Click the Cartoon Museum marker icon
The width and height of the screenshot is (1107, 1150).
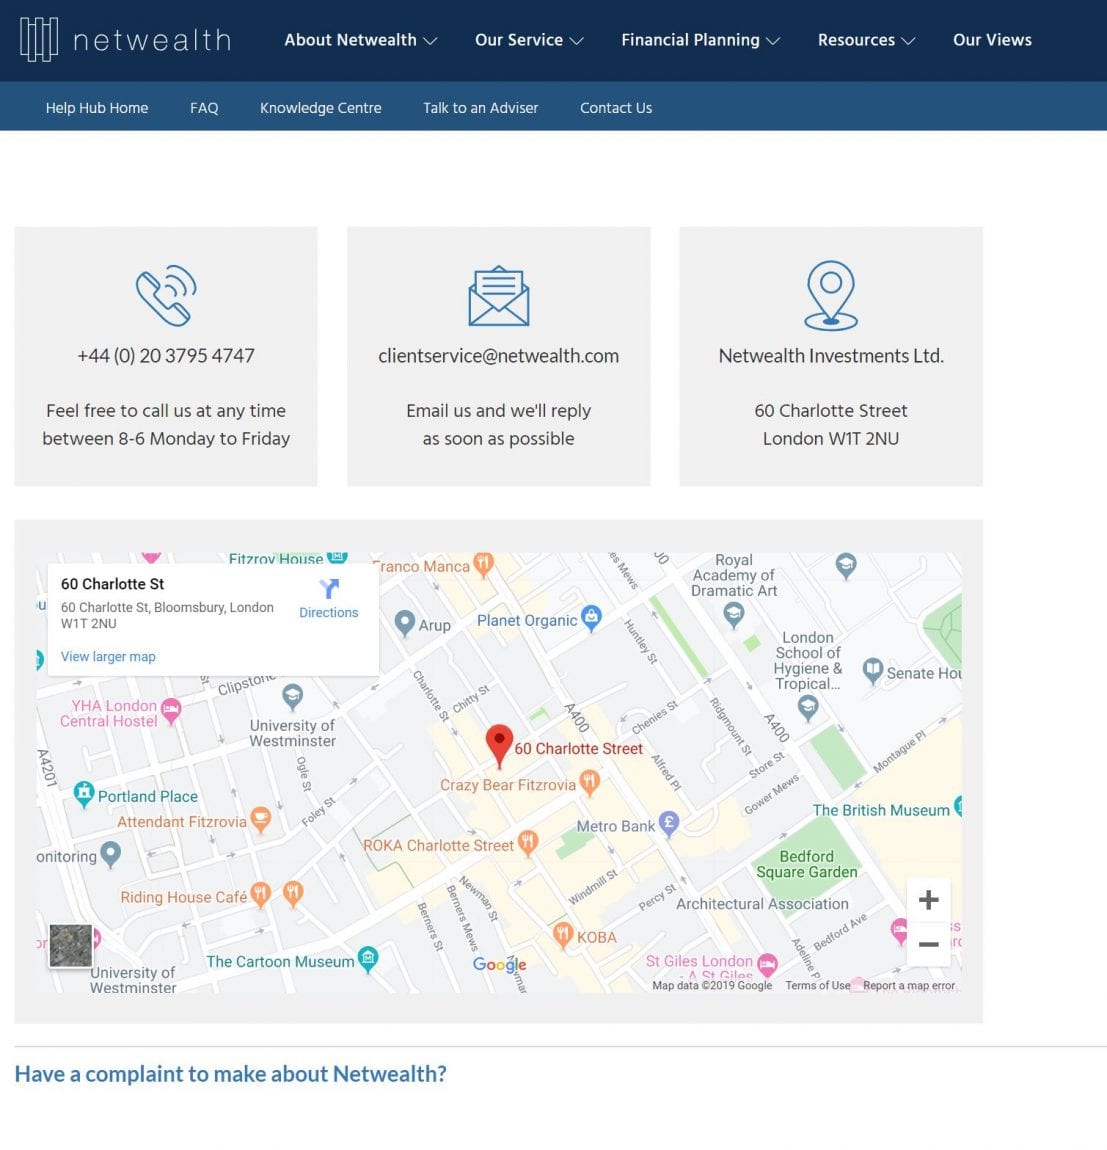tap(368, 959)
